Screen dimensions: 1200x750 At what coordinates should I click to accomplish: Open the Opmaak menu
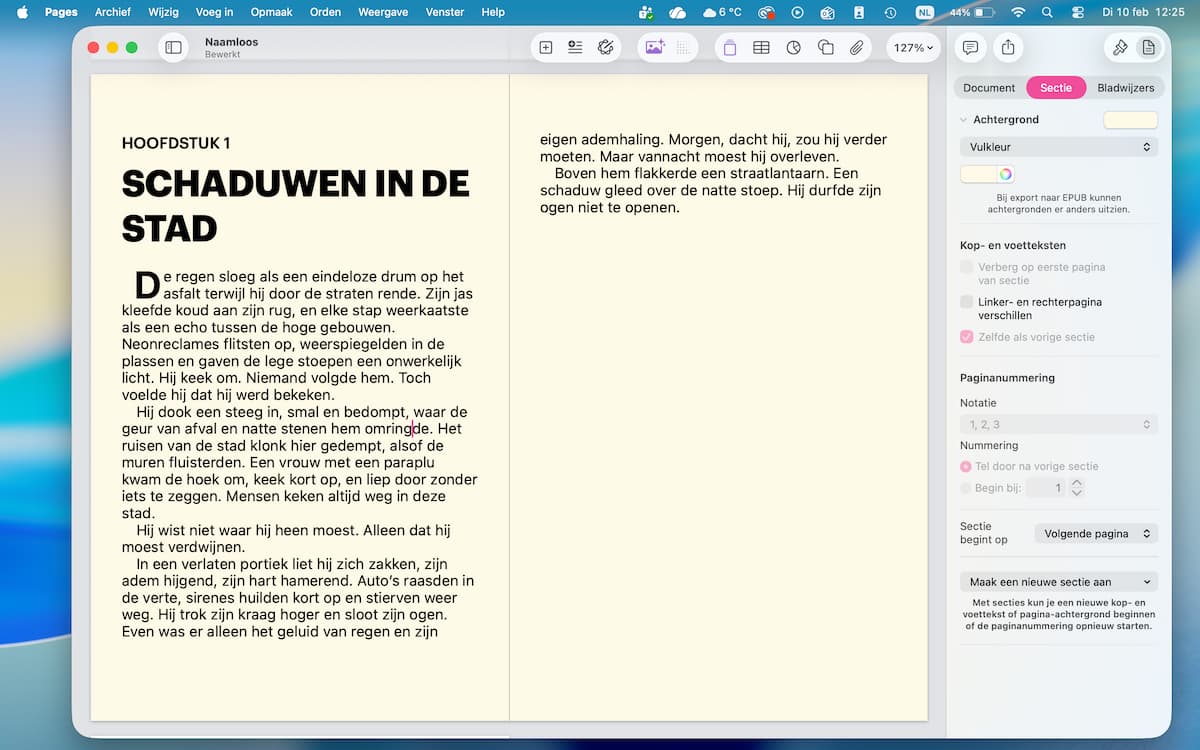pos(270,12)
